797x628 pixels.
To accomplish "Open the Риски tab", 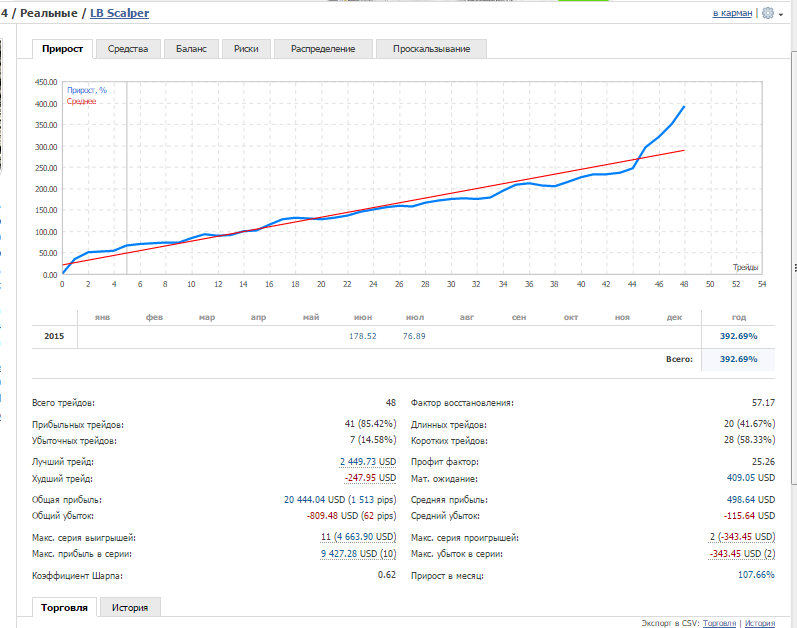I will click(x=246, y=49).
